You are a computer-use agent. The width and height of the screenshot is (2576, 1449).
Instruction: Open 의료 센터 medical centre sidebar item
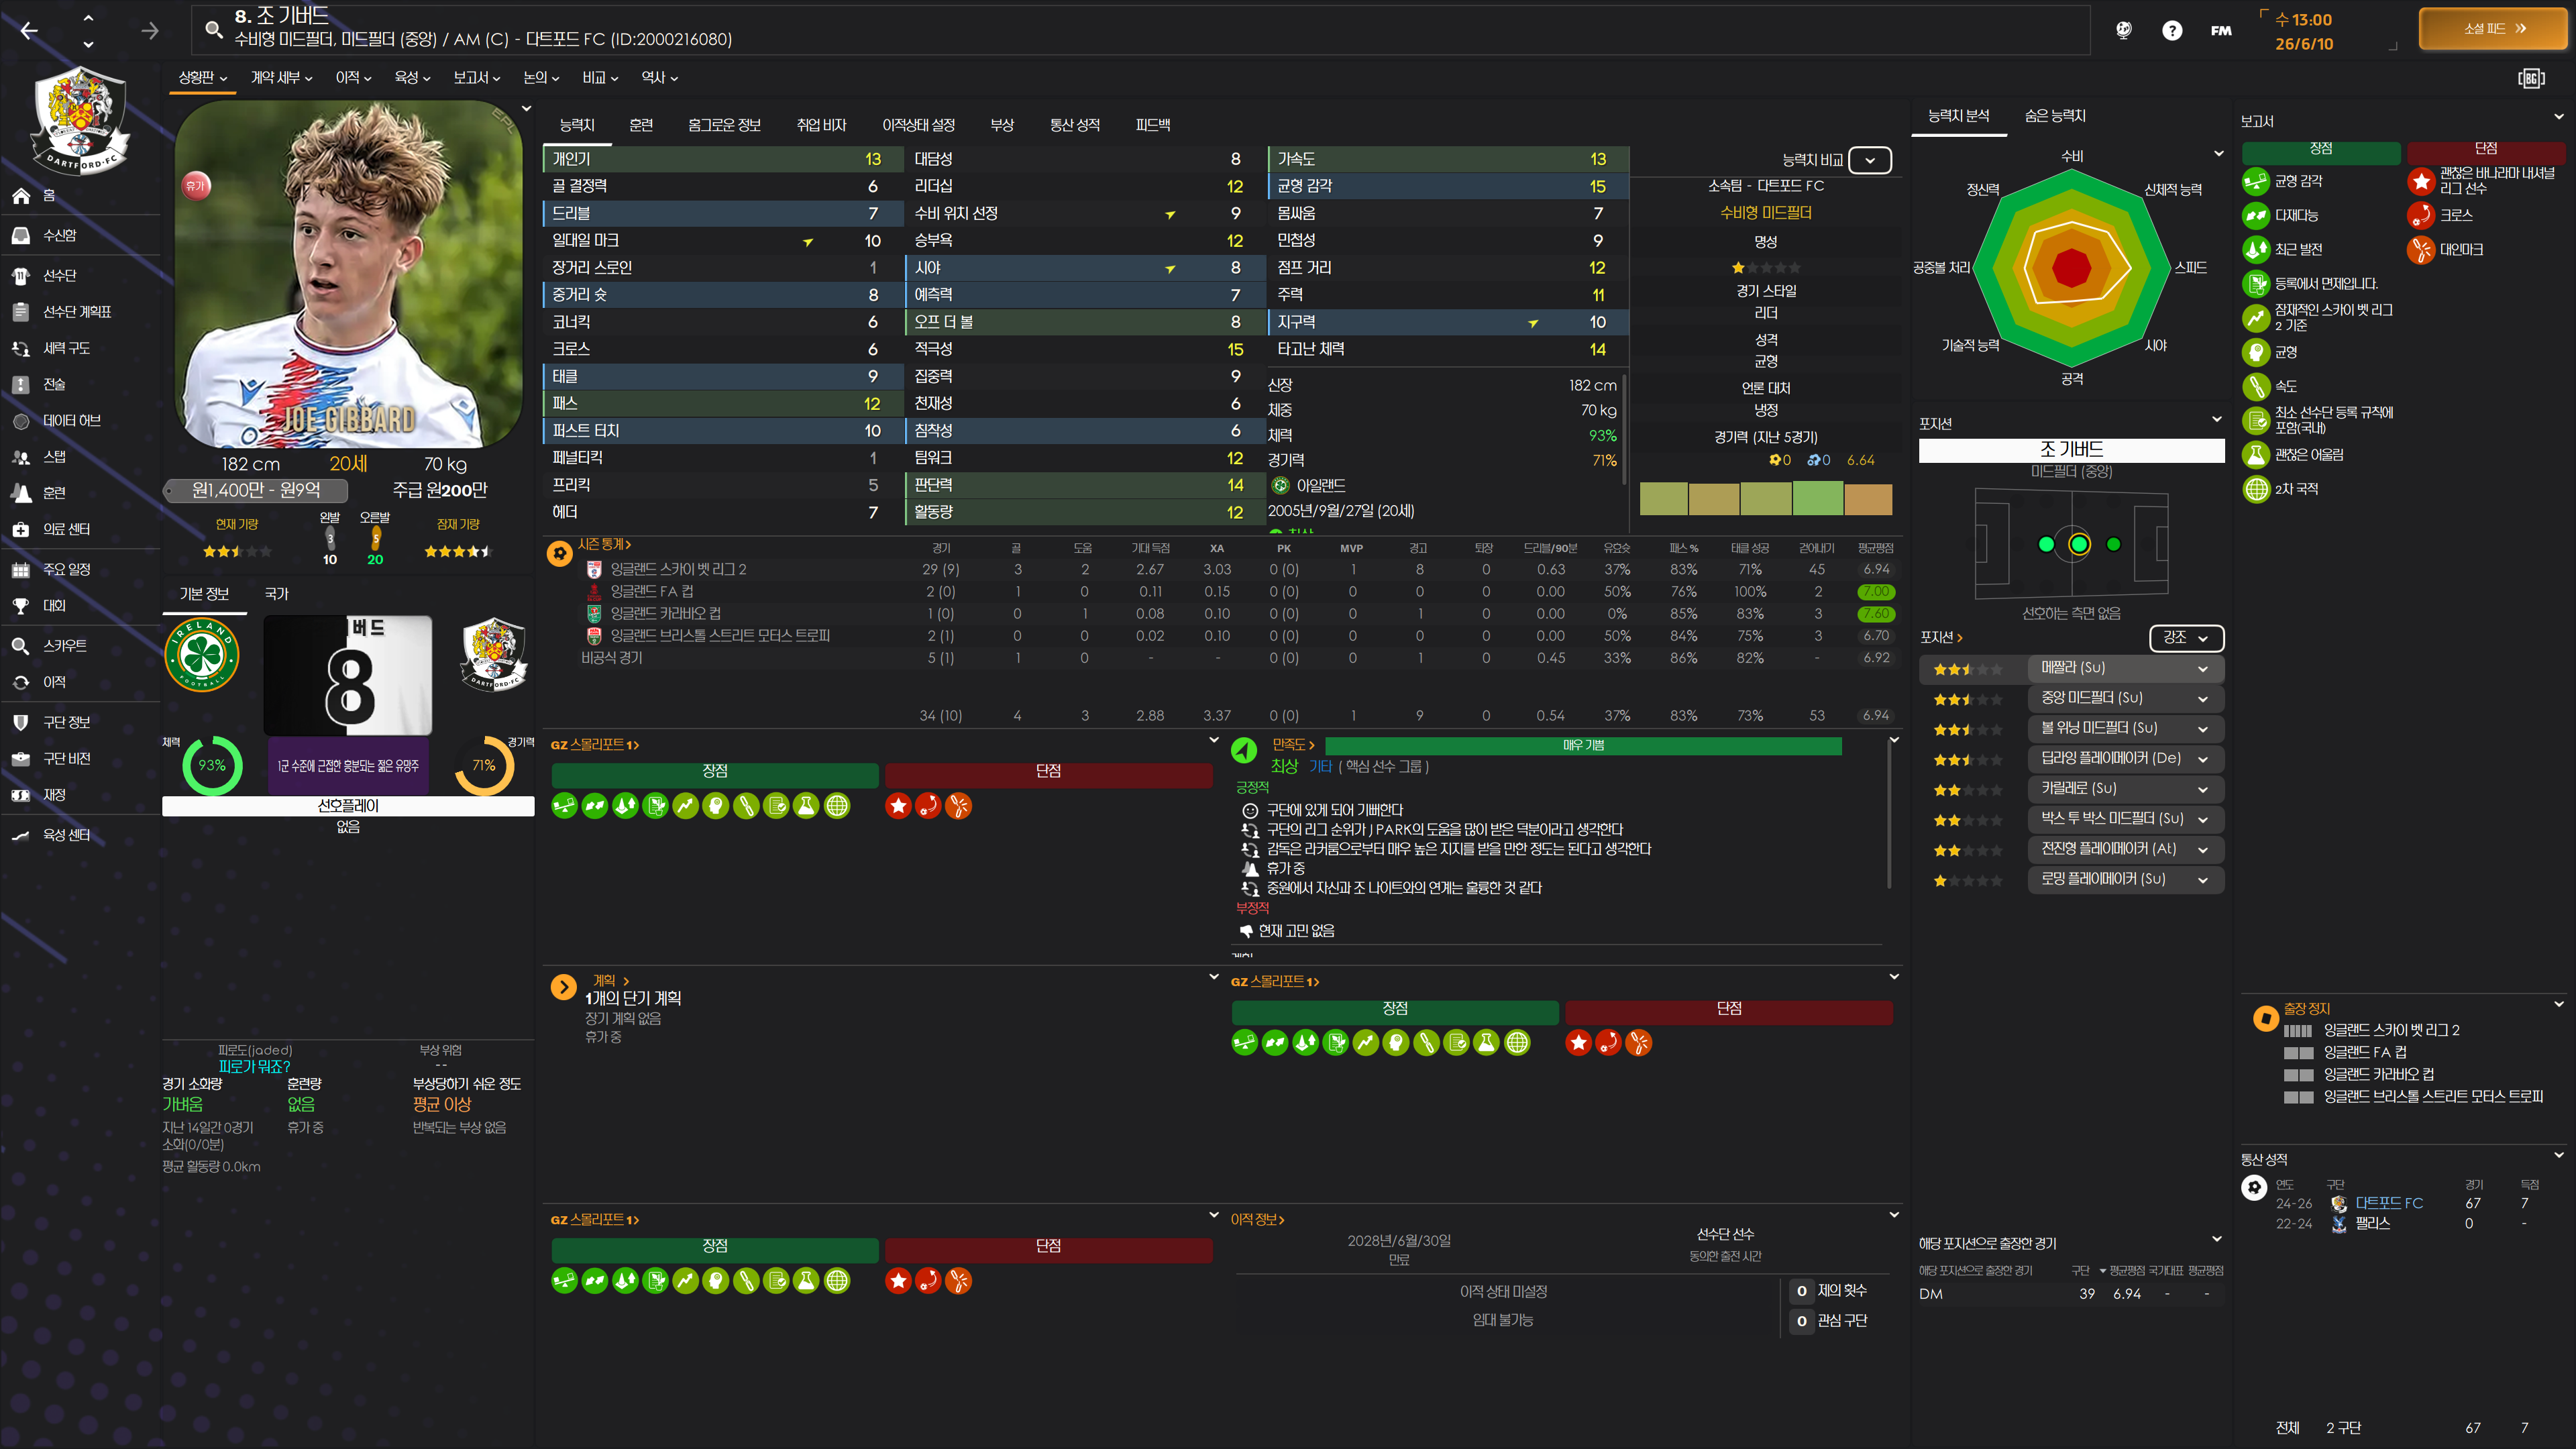pos(66,529)
